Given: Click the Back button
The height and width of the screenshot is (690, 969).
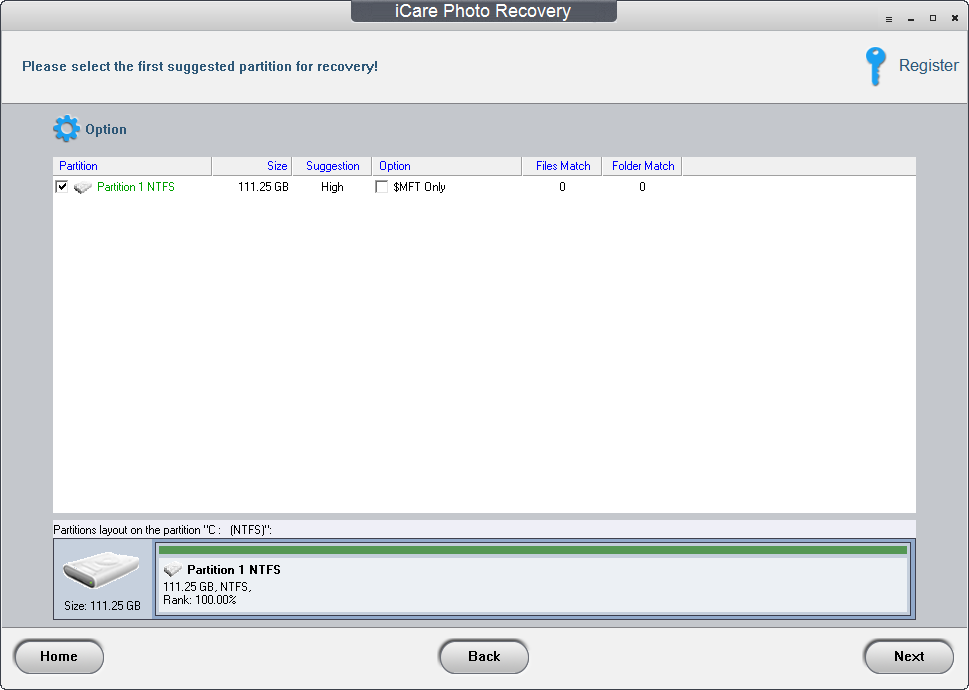Looking at the screenshot, I should click(x=484, y=656).
